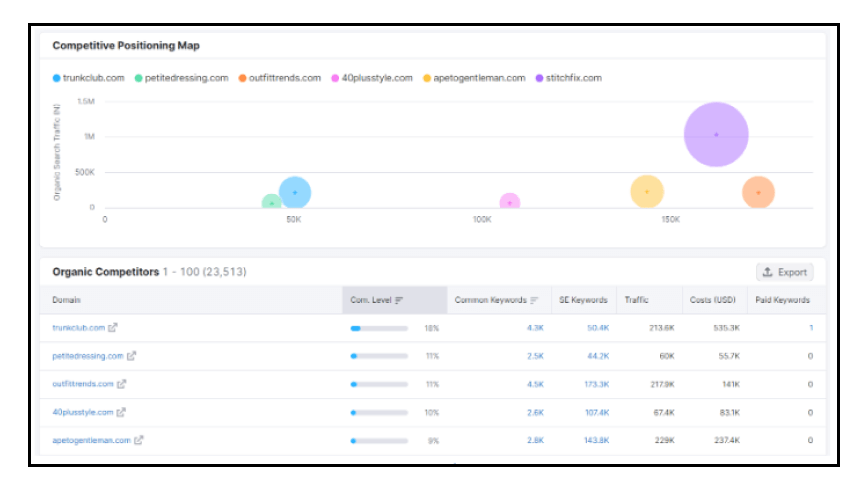867x489 pixels.
Task: Open 2.6K common keywords for 40plusstyle.com
Action: pyautogui.click(x=535, y=413)
